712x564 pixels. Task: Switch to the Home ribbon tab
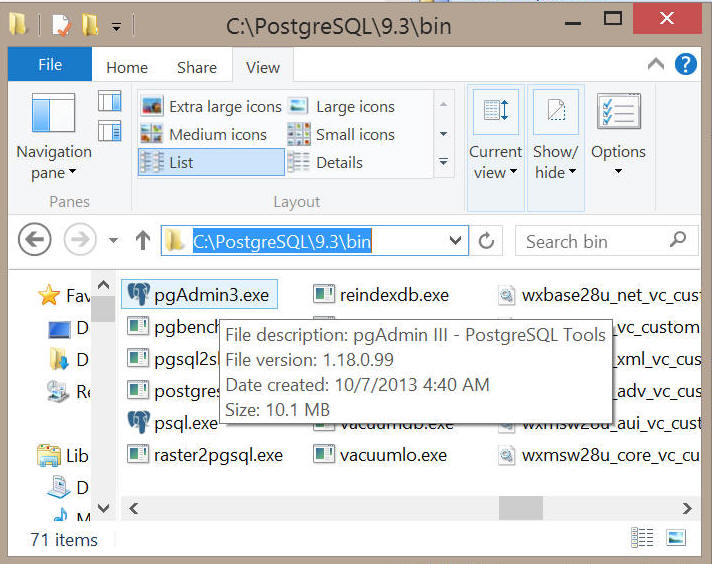point(127,68)
